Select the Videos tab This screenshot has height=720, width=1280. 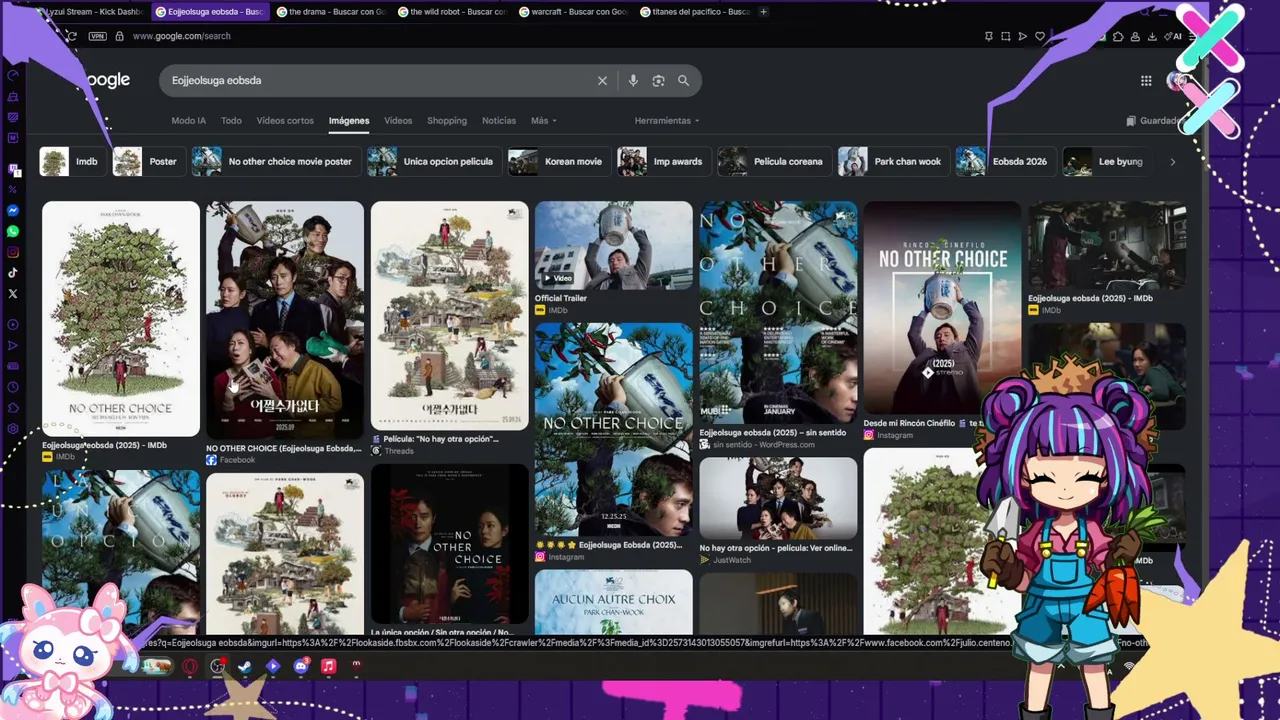point(398,121)
